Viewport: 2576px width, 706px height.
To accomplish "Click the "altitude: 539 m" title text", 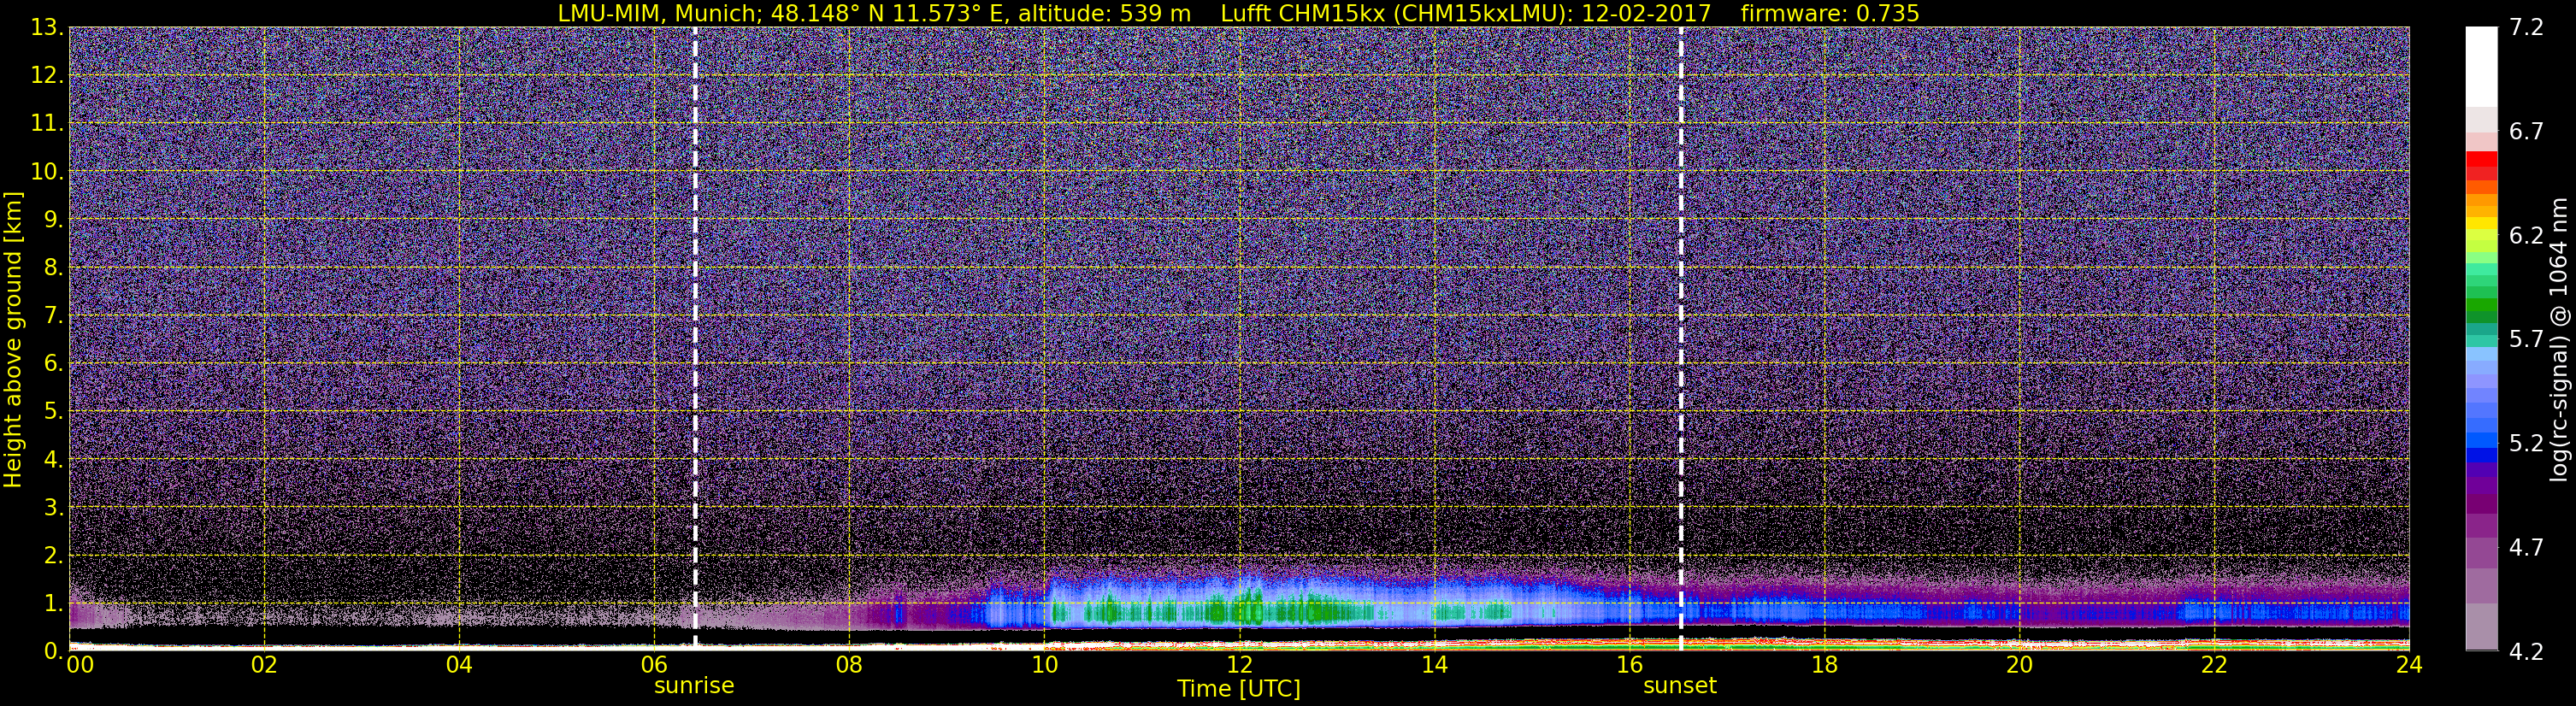I will 1104,13.
